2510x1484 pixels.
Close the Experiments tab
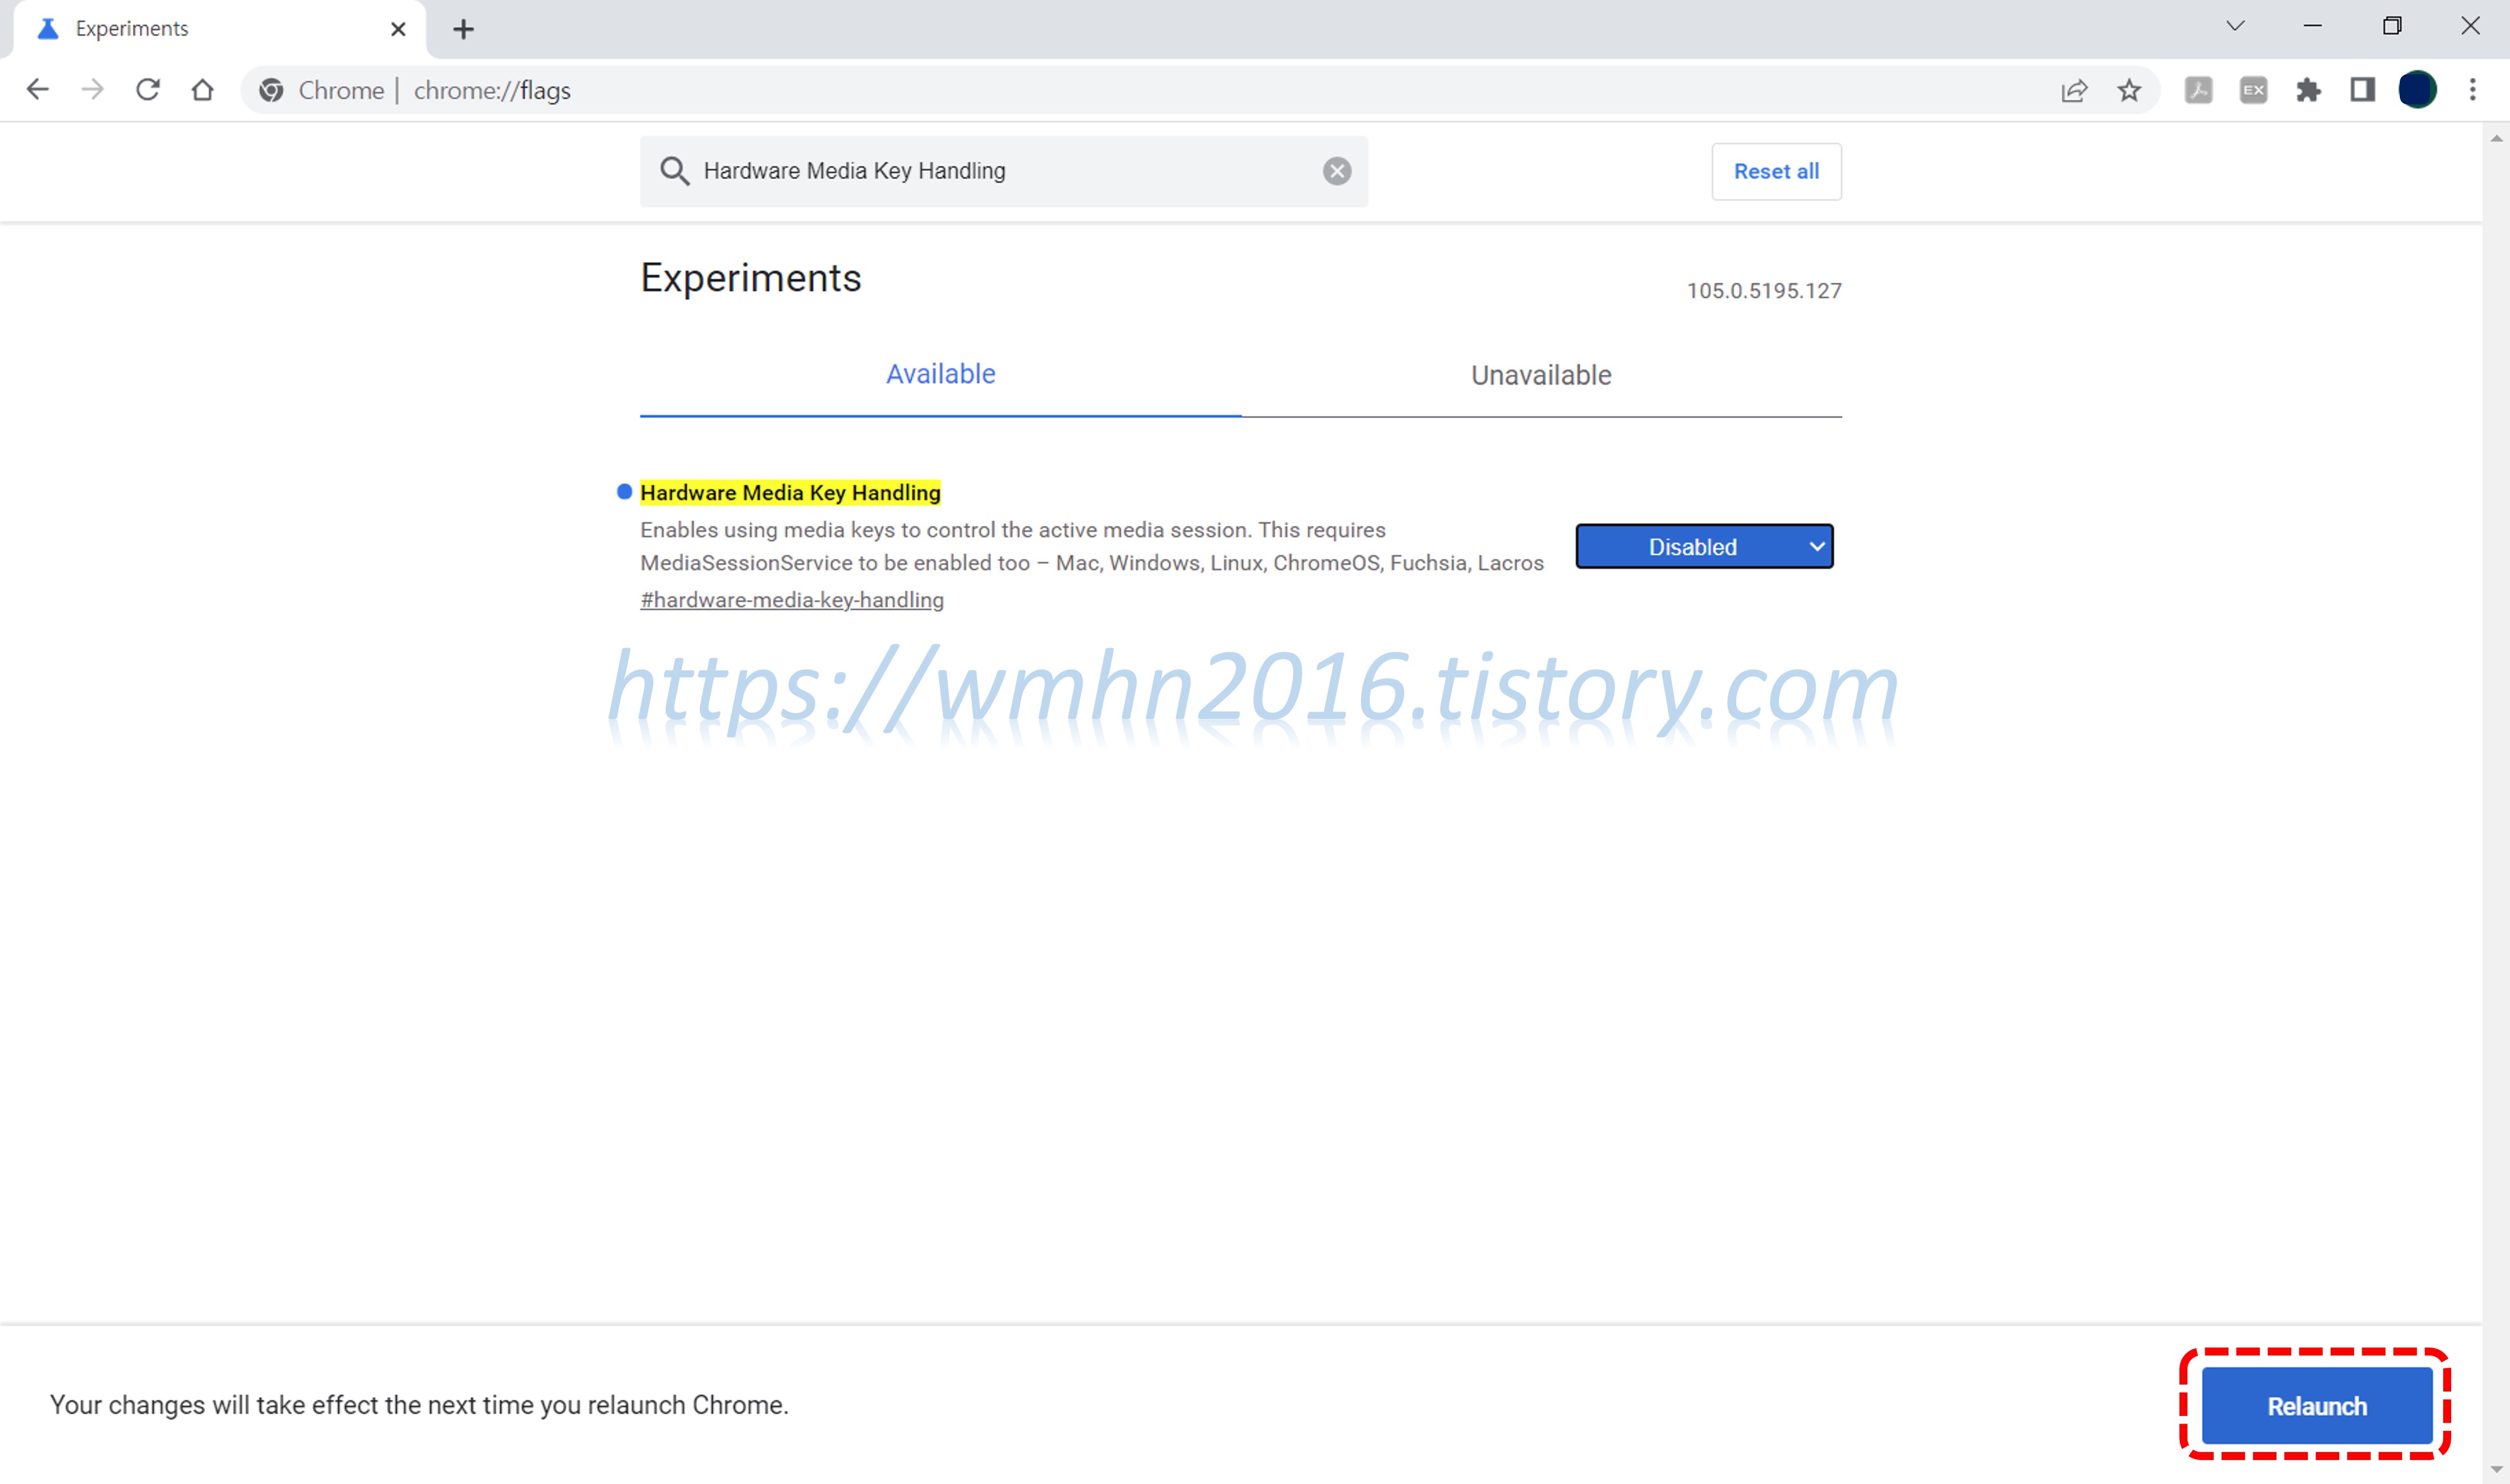[398, 29]
